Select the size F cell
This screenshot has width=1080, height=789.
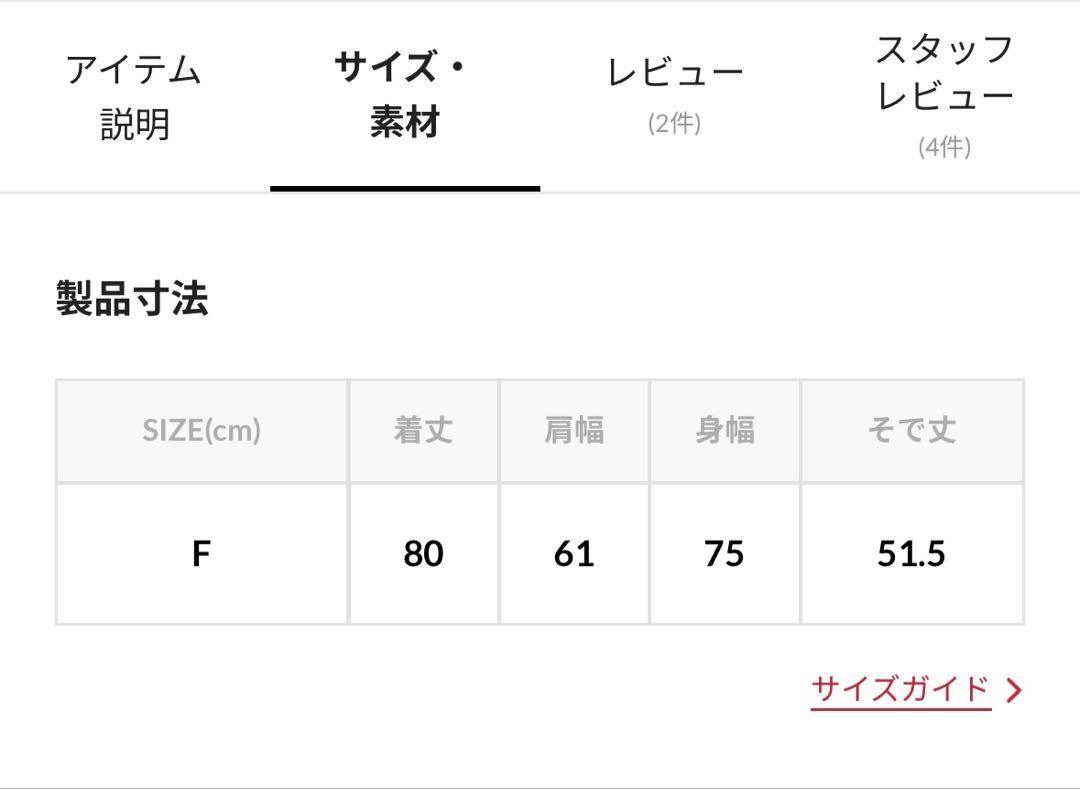coord(202,554)
